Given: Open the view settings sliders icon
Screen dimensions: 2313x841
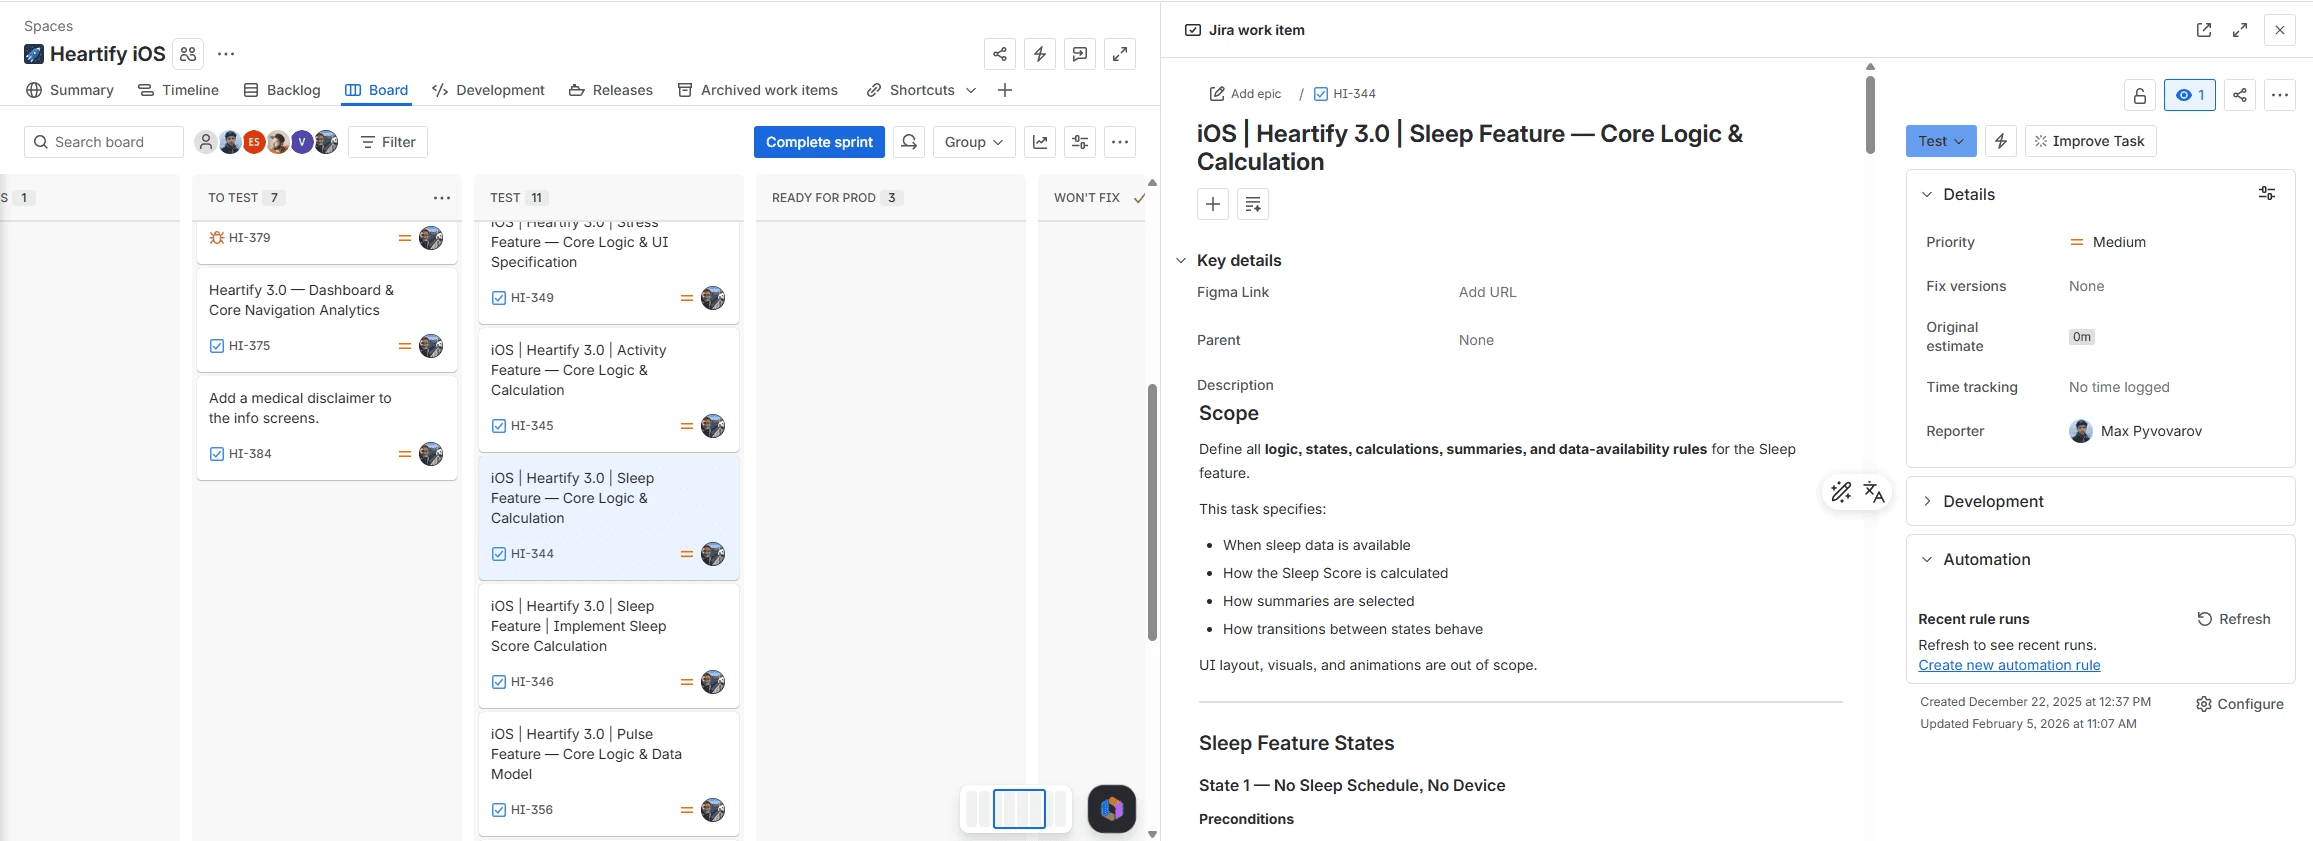Looking at the screenshot, I should [x=1080, y=142].
